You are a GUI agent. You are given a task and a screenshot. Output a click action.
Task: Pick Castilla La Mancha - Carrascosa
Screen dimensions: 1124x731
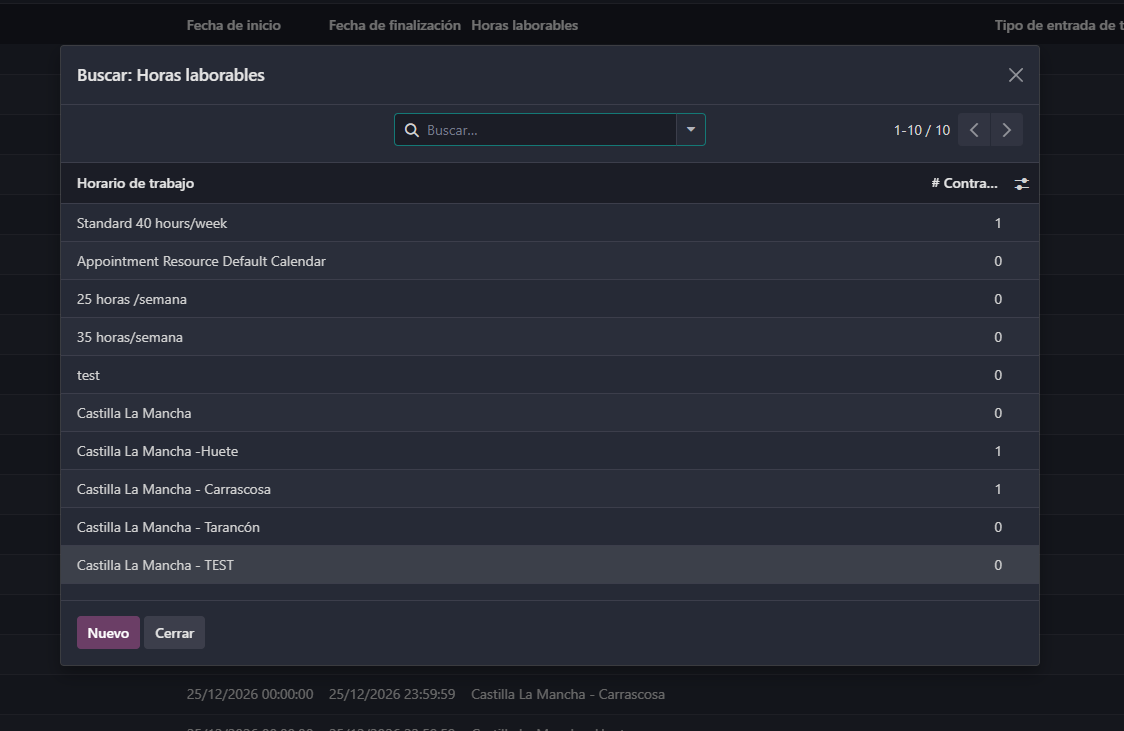click(x=174, y=489)
